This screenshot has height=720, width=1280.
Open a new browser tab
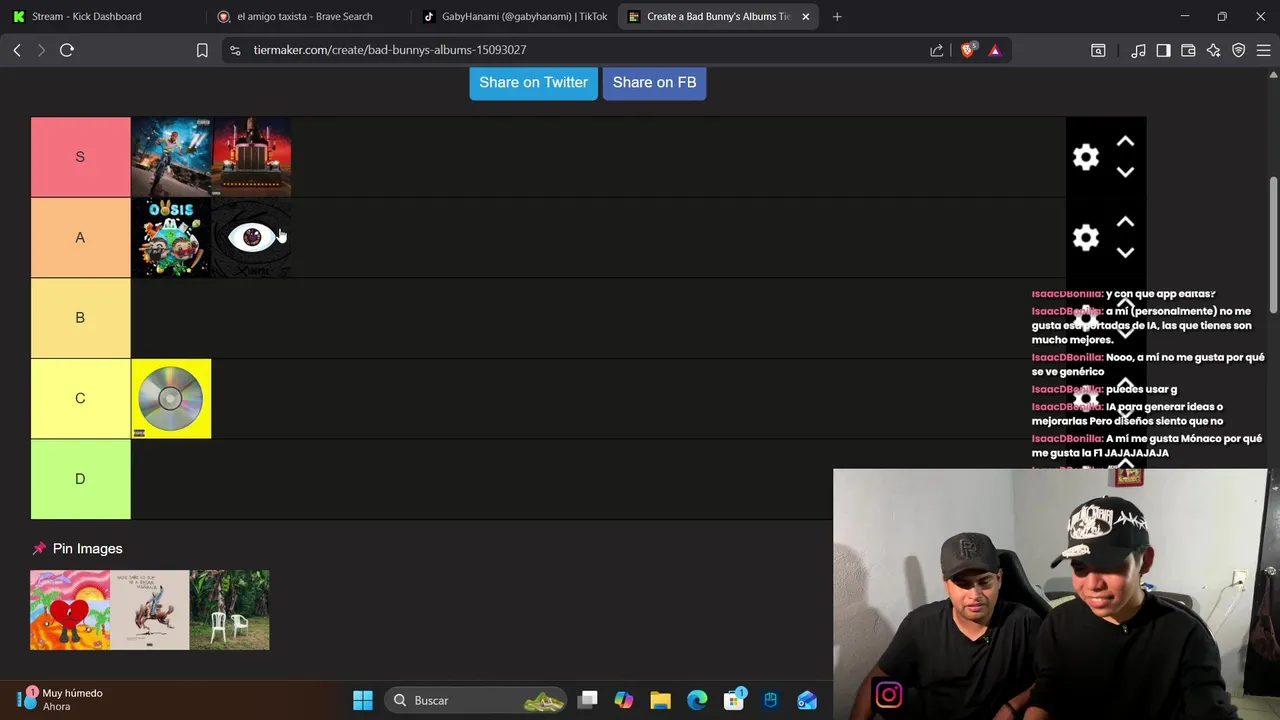coord(837,16)
